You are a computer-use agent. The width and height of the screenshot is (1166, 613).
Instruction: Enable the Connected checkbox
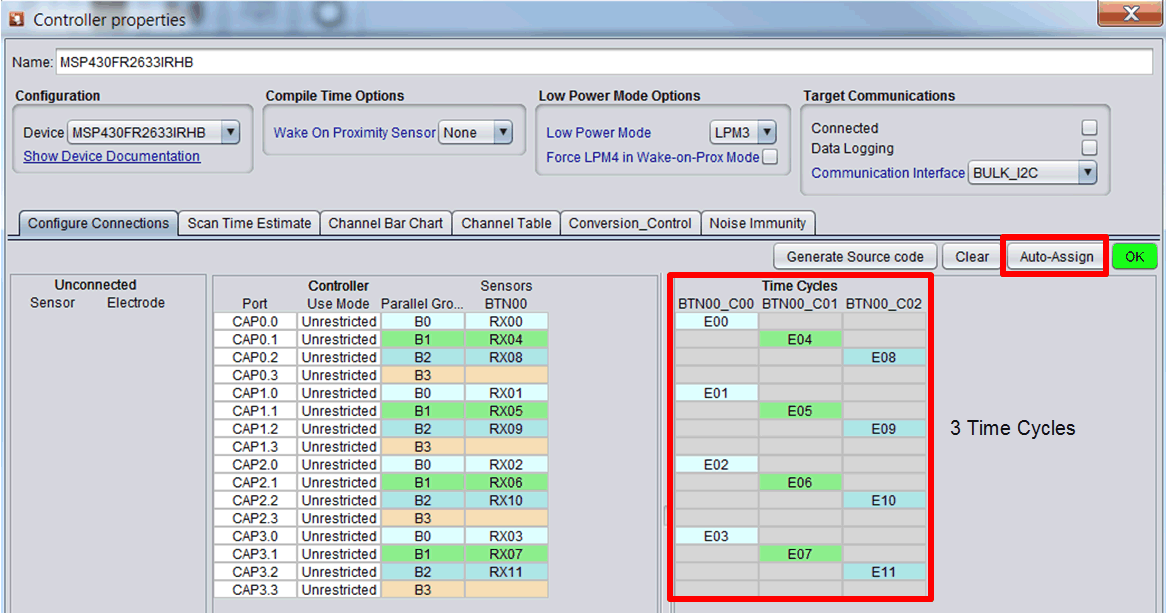pos(1089,128)
